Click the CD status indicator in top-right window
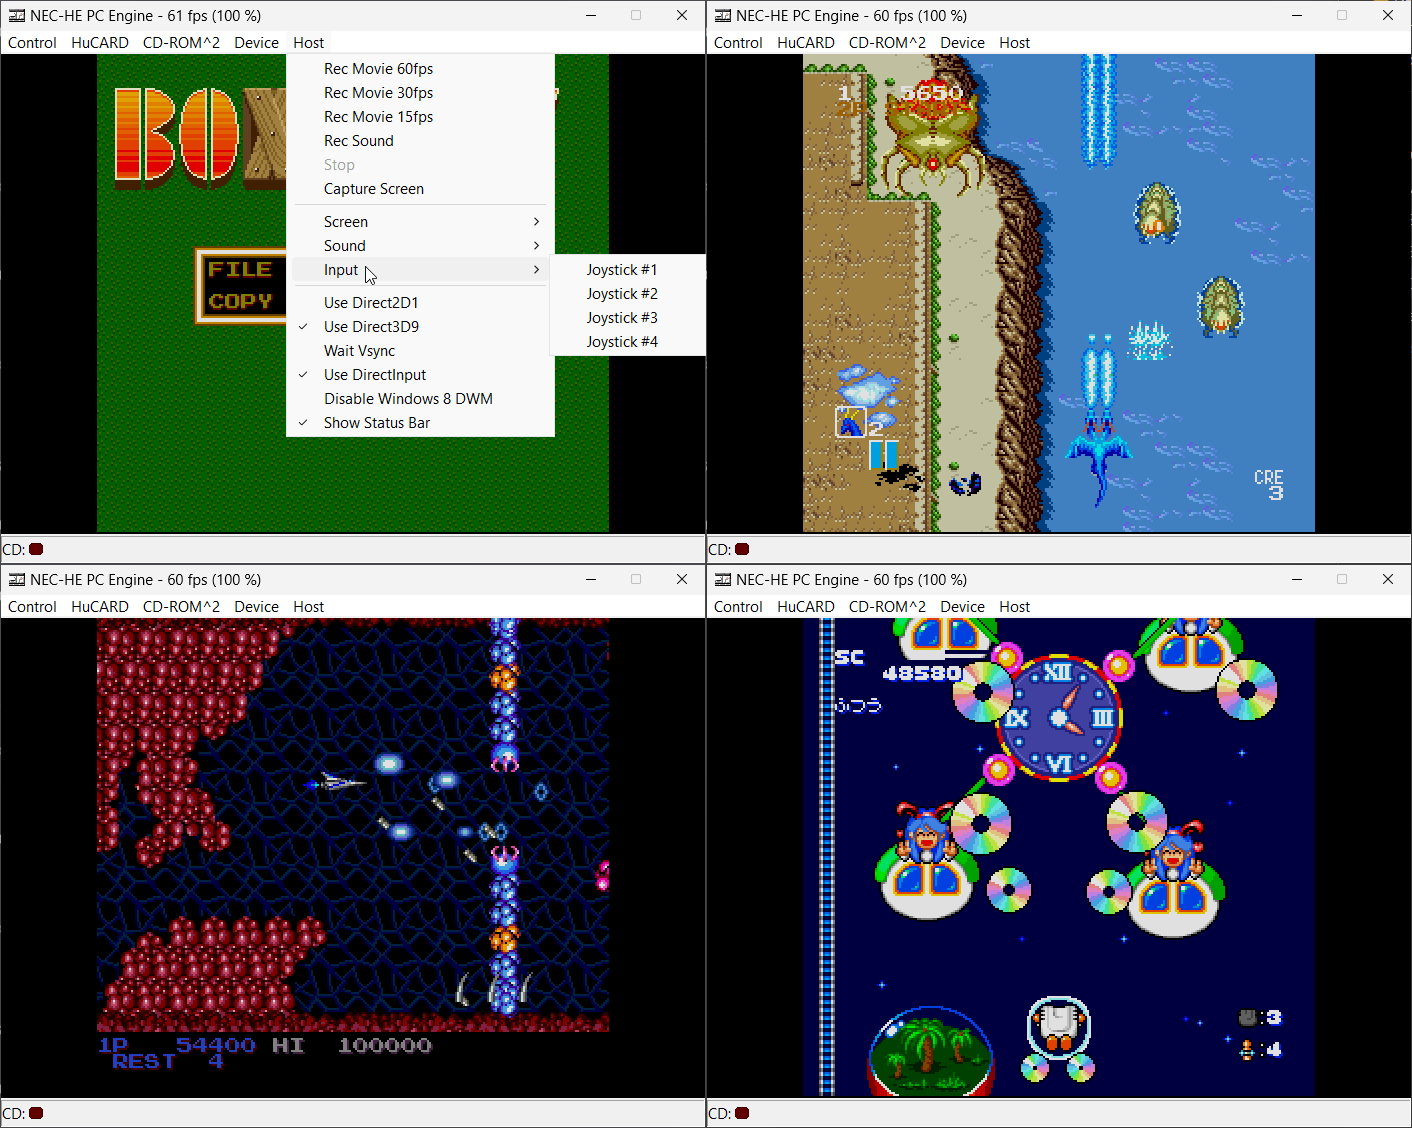Viewport: 1412px width, 1128px height. coord(742,549)
